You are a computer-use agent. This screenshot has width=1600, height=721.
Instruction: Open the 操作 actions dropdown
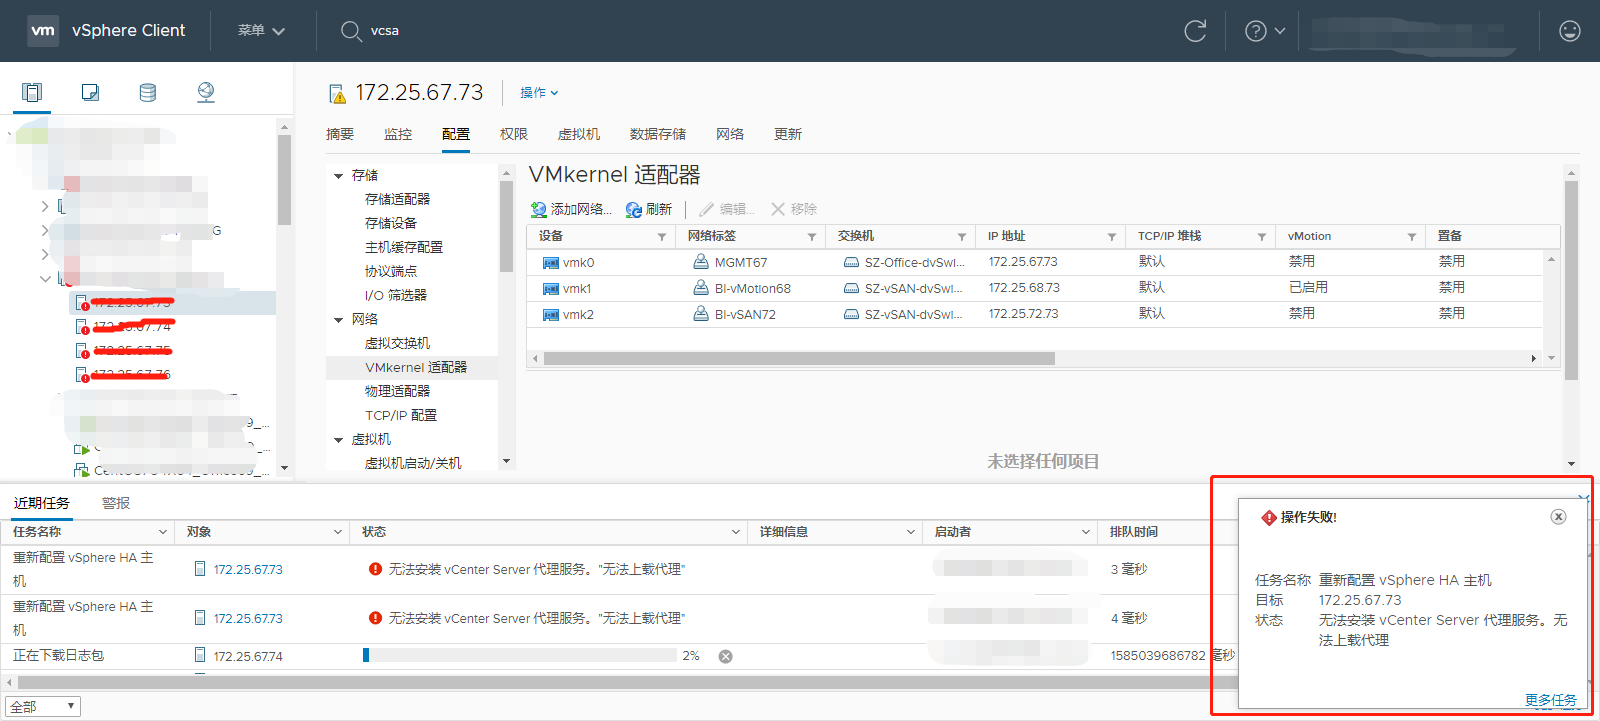(x=539, y=92)
